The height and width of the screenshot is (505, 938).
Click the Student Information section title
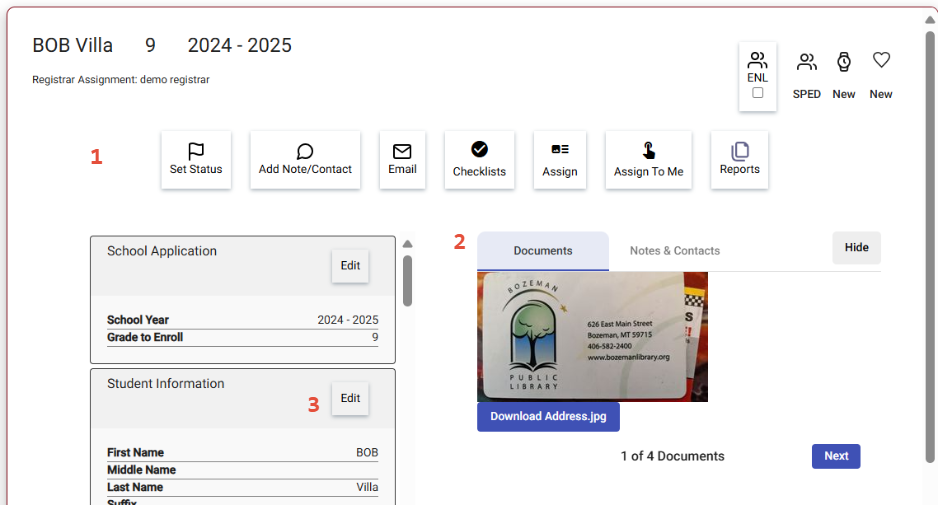[166, 384]
